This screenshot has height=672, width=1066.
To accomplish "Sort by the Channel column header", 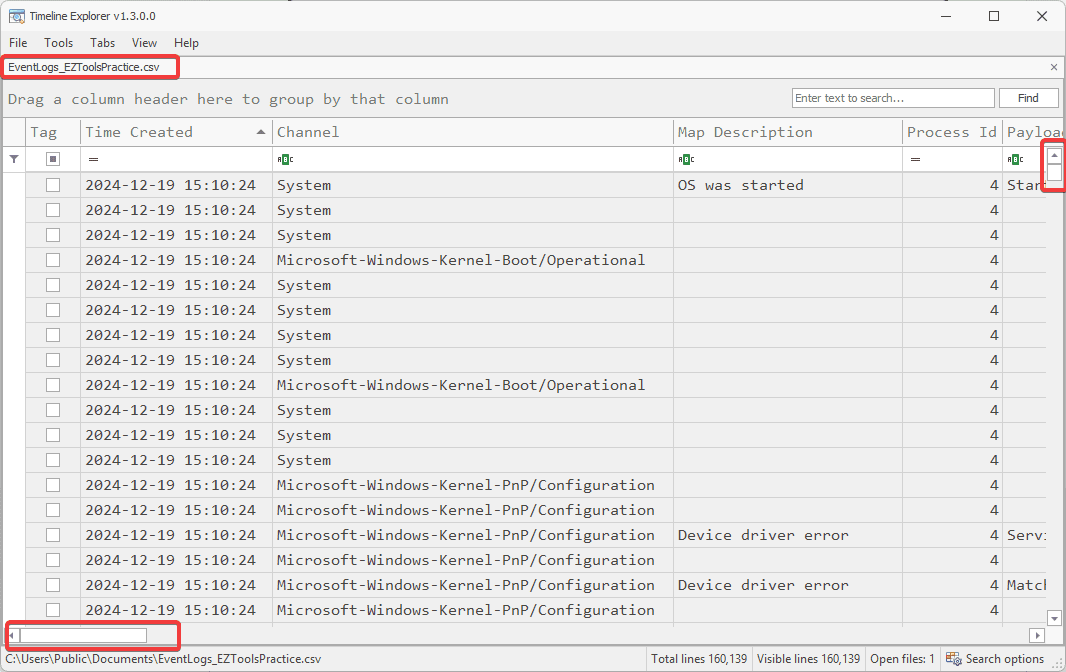I will 472,132.
